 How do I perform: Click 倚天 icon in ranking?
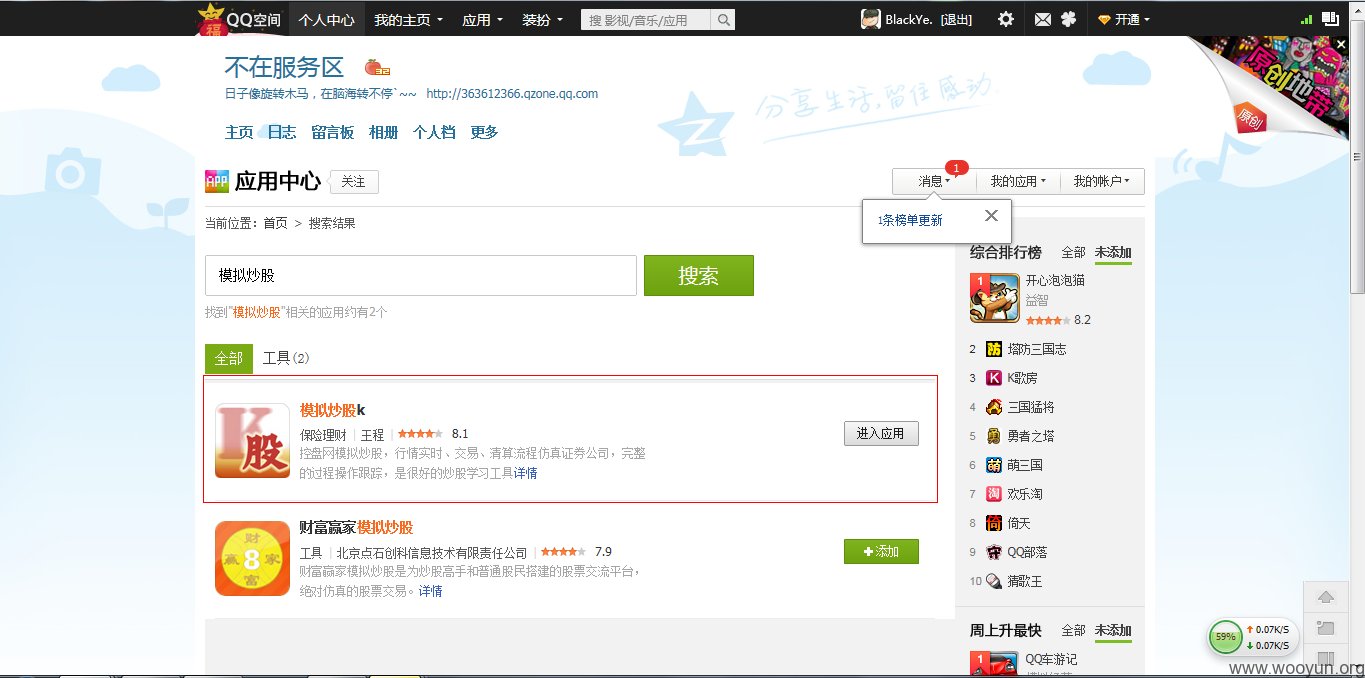[x=994, y=523]
